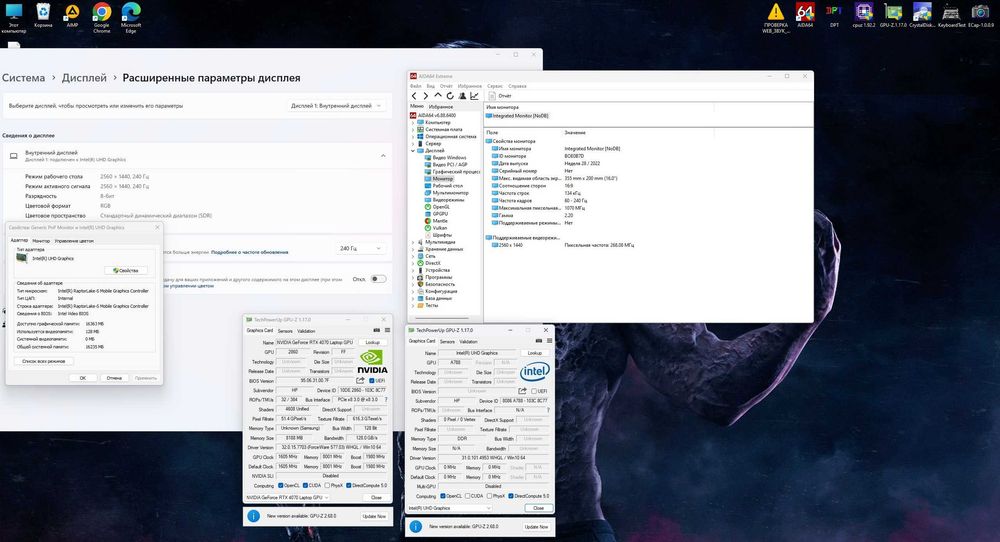Open the GPU-Z.1.17.0 desktop shortcut icon
The width and height of the screenshot is (1000, 542).
point(893,15)
